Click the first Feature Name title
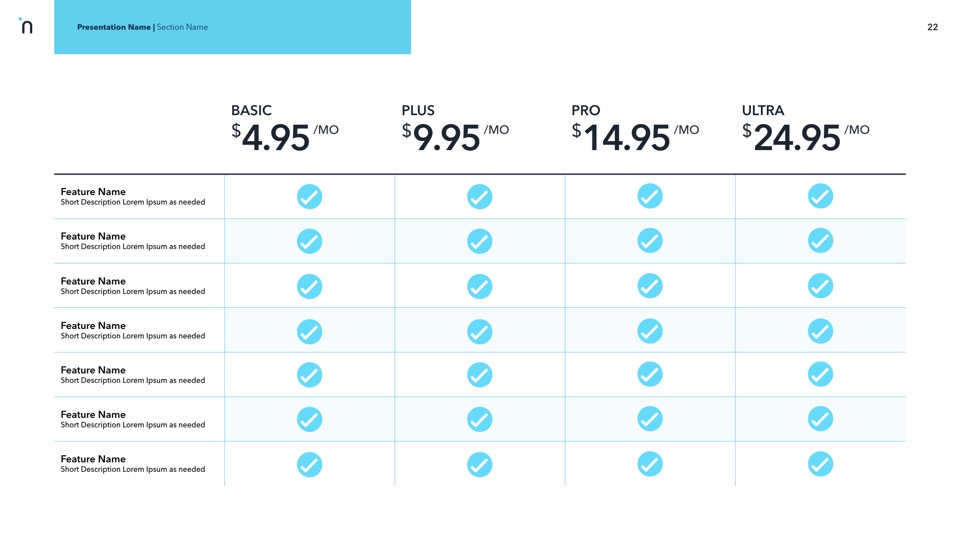Screen dimensions: 960x540 click(93, 191)
